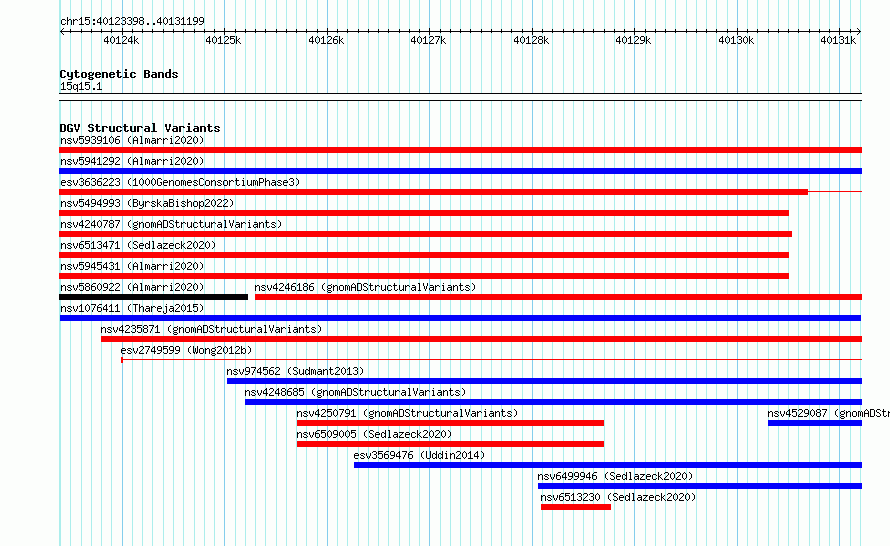Select the short blue bar under nsv4529087
This screenshot has width=890, height=546.
815,423
